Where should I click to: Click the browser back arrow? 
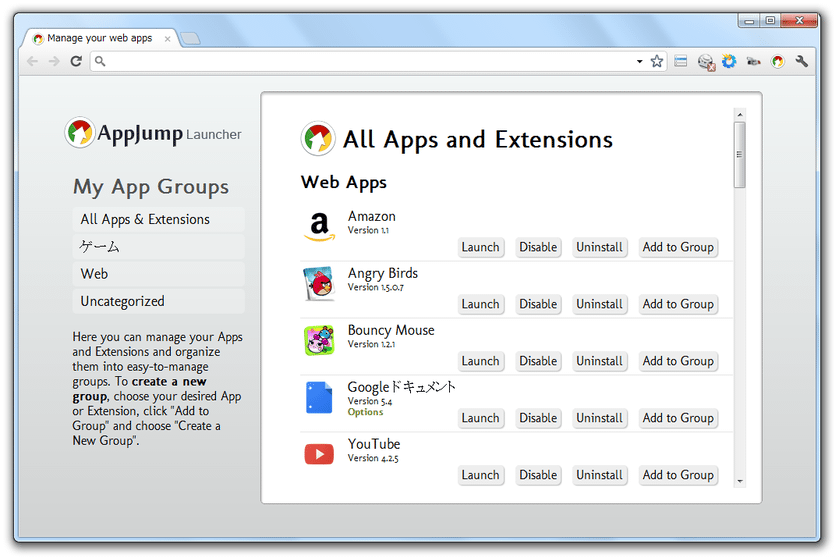coord(32,61)
